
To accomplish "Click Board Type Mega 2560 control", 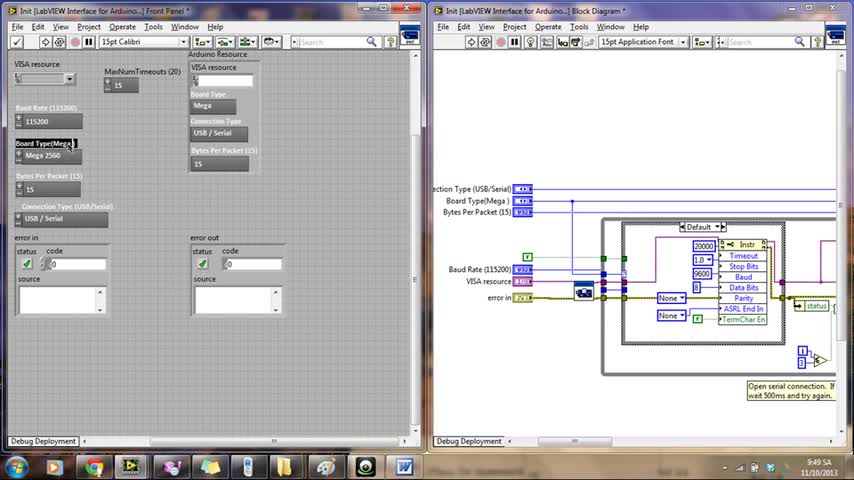I will [52, 156].
